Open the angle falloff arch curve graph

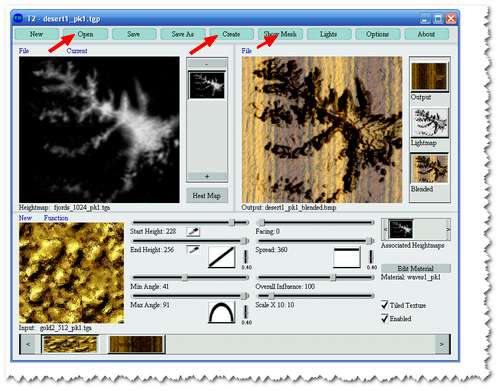222,312
